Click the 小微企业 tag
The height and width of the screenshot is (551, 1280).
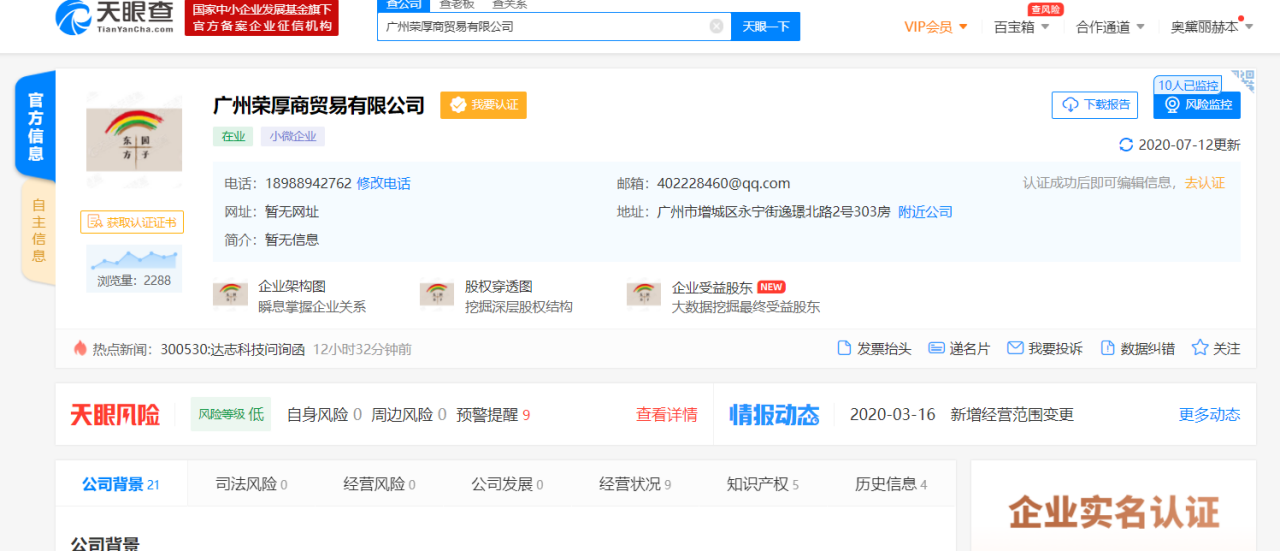tap(293, 136)
